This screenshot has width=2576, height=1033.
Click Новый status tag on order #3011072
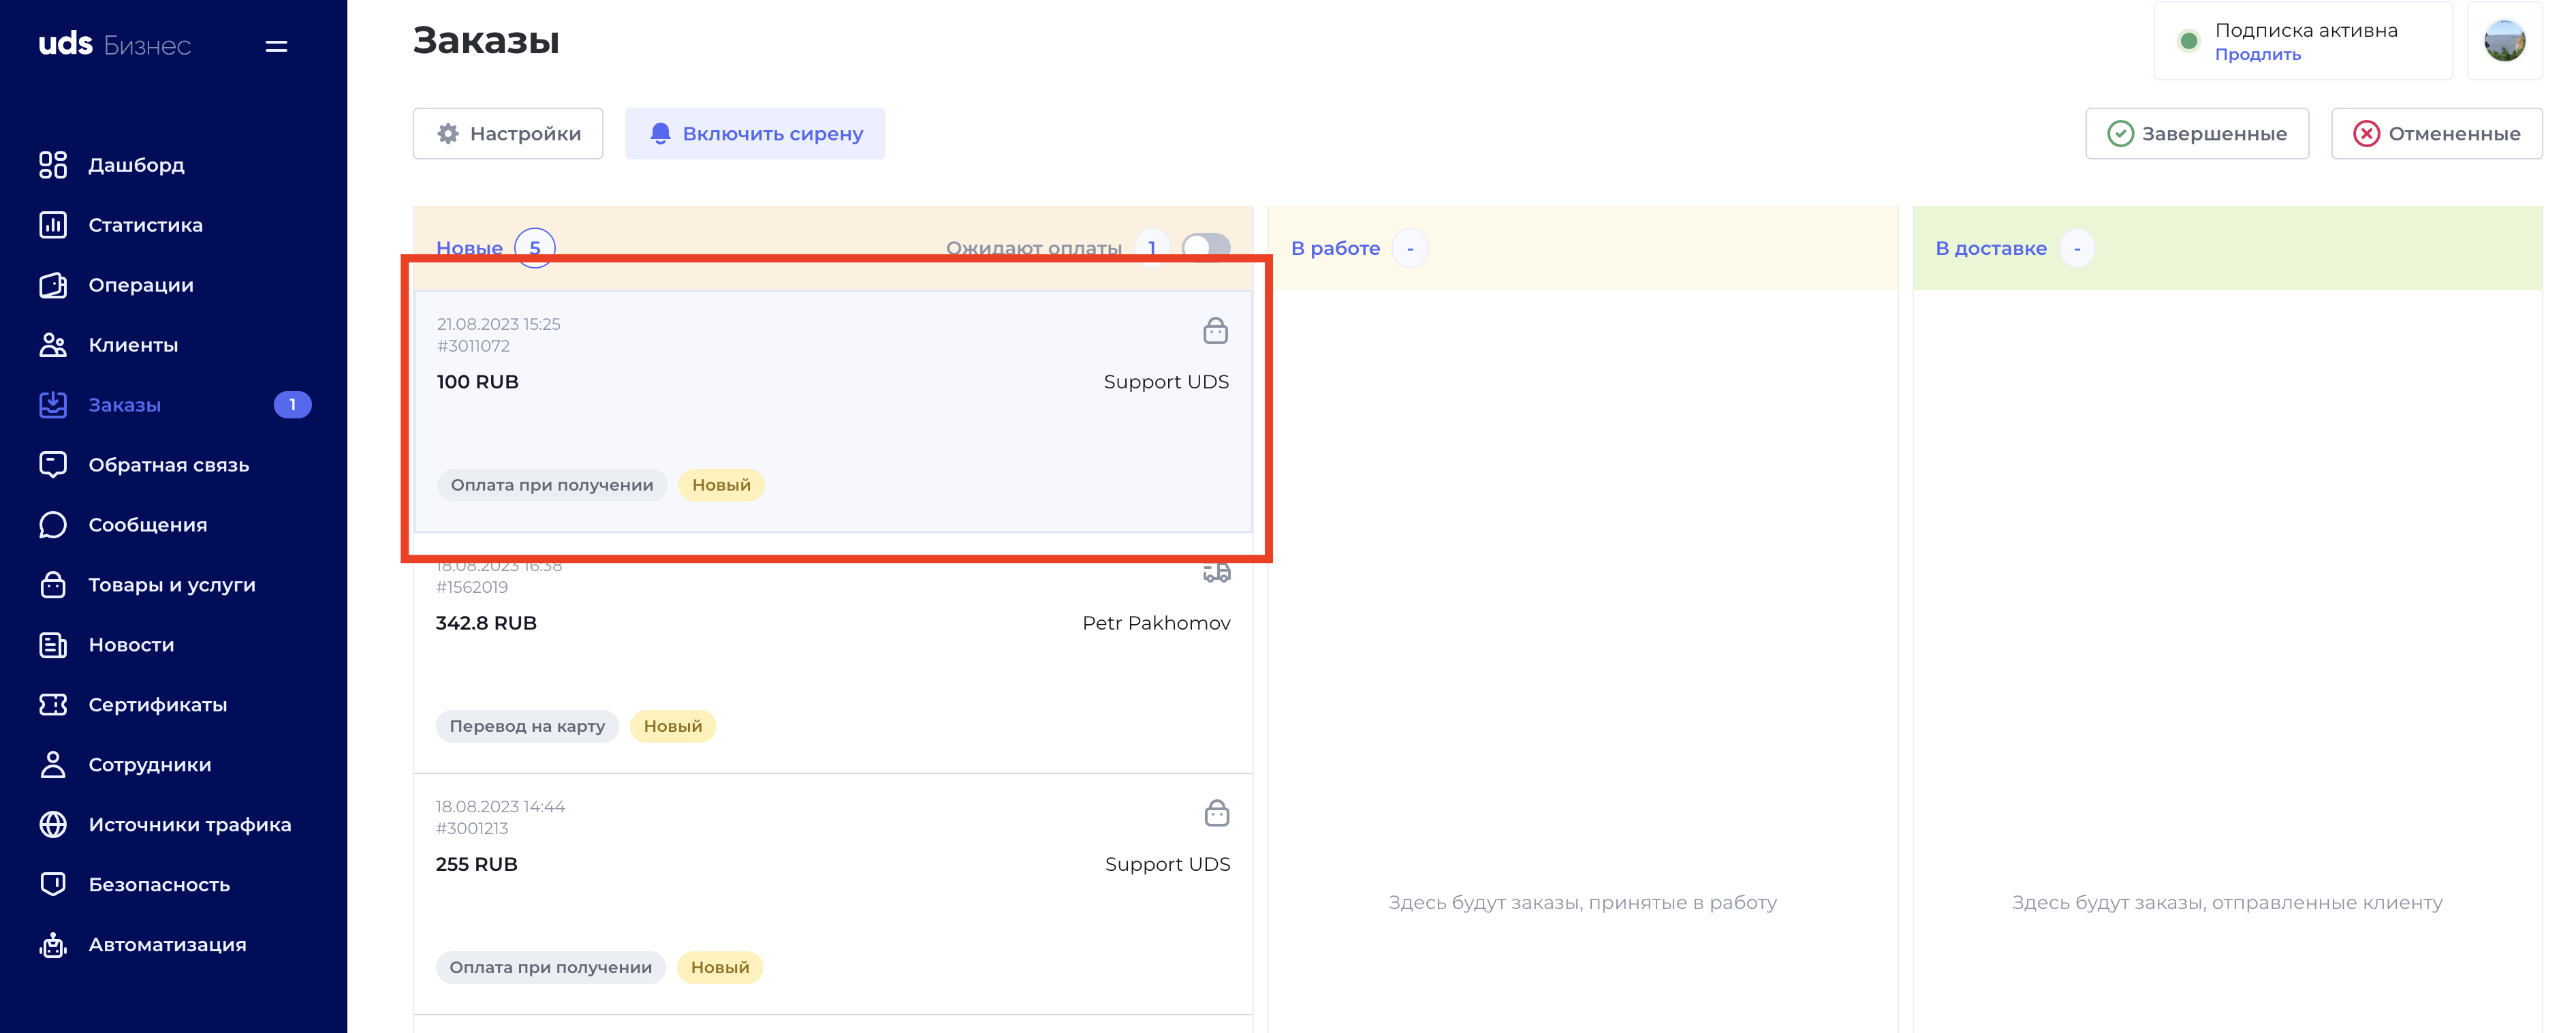(x=721, y=485)
